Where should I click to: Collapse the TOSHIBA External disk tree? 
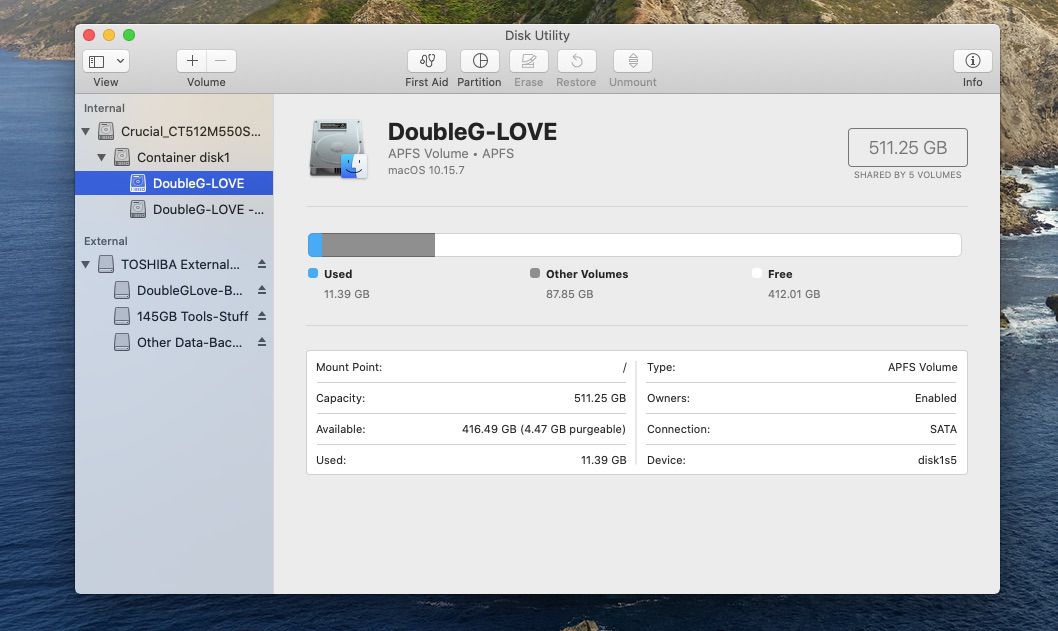click(86, 265)
